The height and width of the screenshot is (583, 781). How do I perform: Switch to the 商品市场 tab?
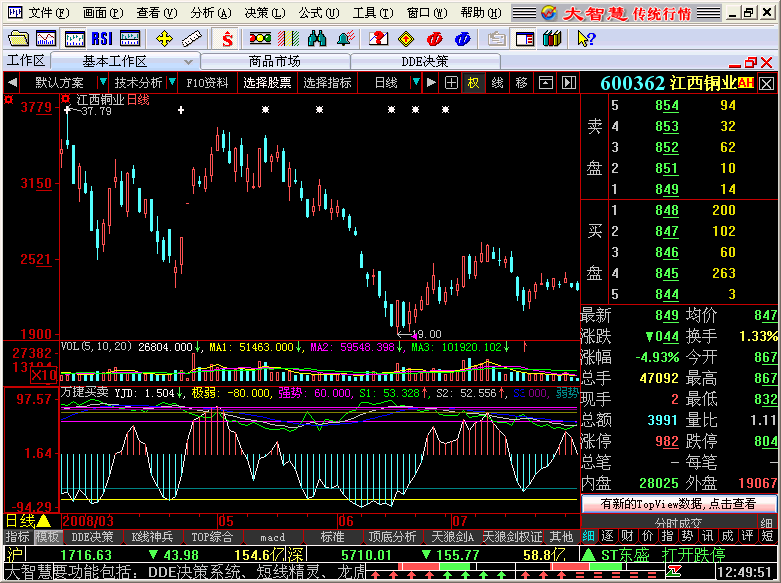pos(275,62)
